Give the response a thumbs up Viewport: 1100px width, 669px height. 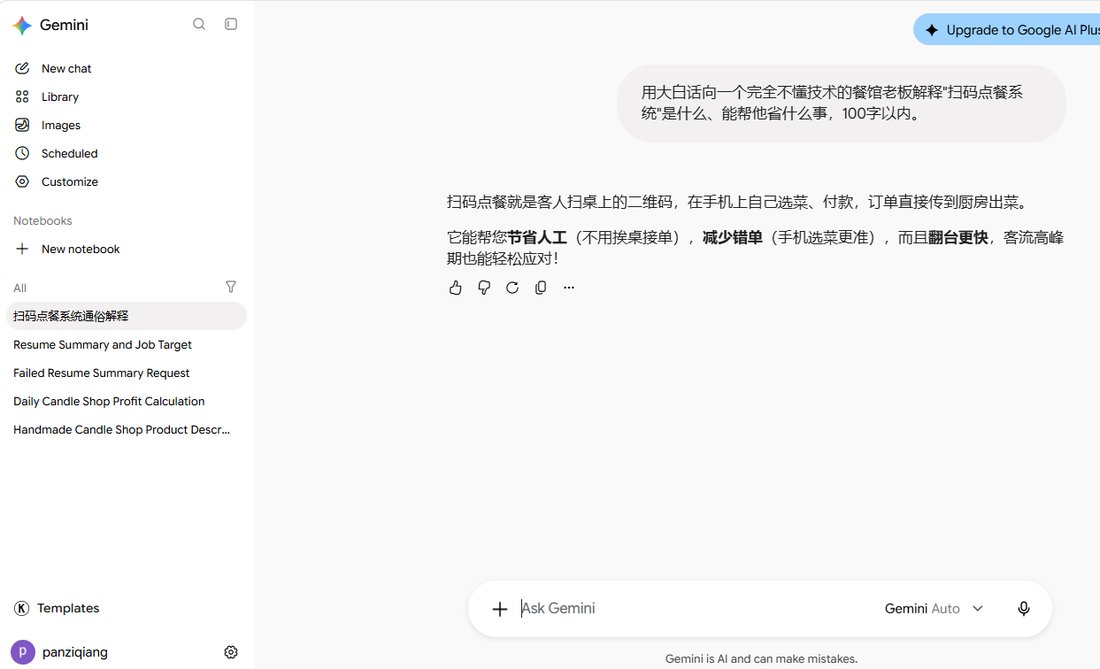(x=455, y=288)
